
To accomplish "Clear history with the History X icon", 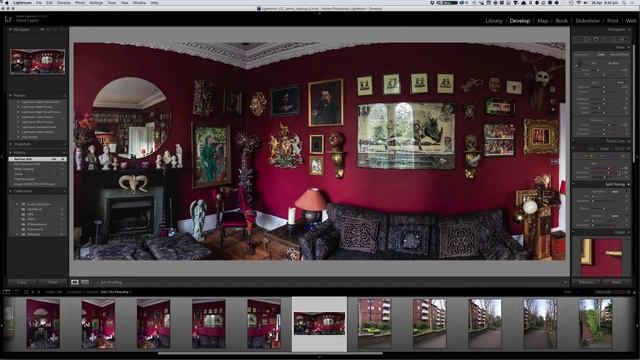I will click(64, 152).
